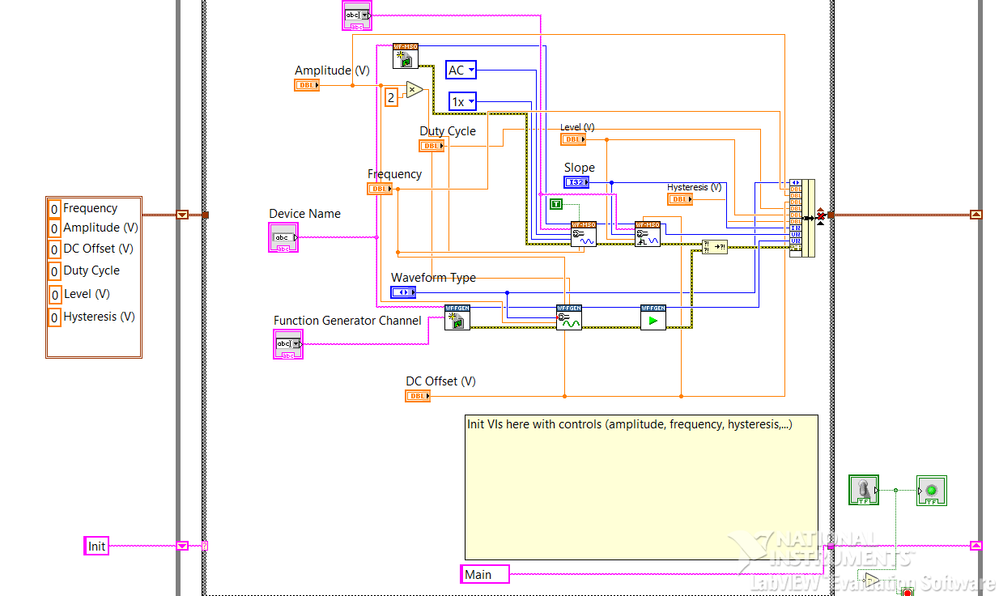Click the green True boolean constant
The height and width of the screenshot is (596, 999).
(556, 204)
